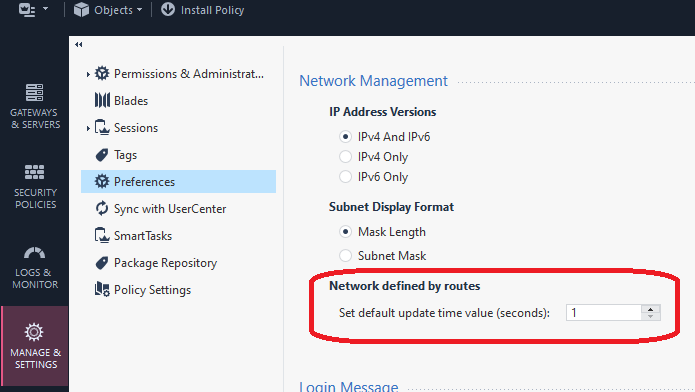Increase update time with up arrow
The height and width of the screenshot is (392, 695).
651,309
